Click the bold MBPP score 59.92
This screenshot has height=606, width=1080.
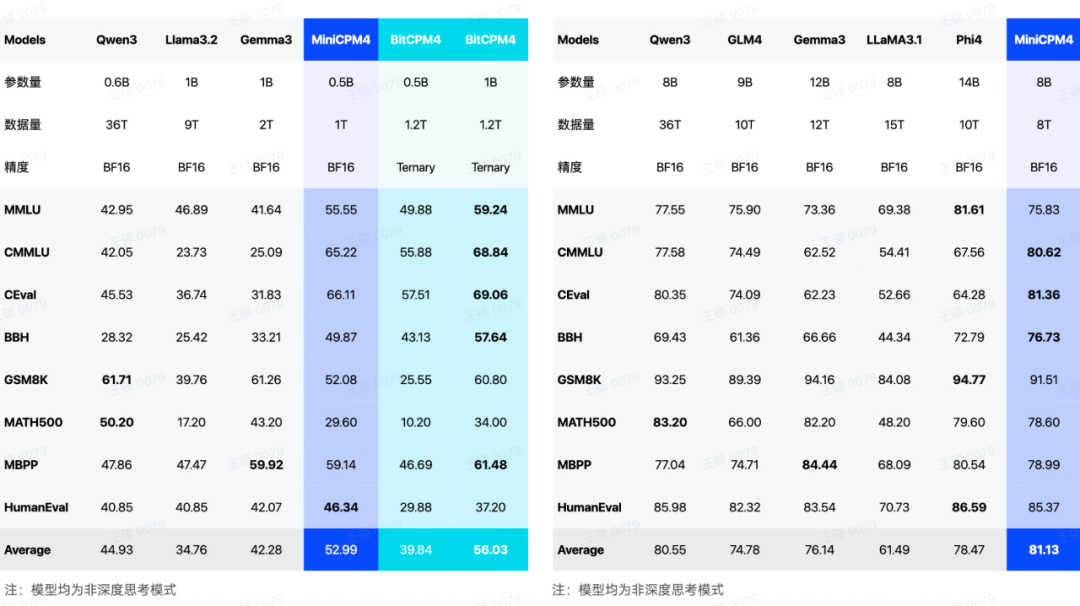click(266, 465)
